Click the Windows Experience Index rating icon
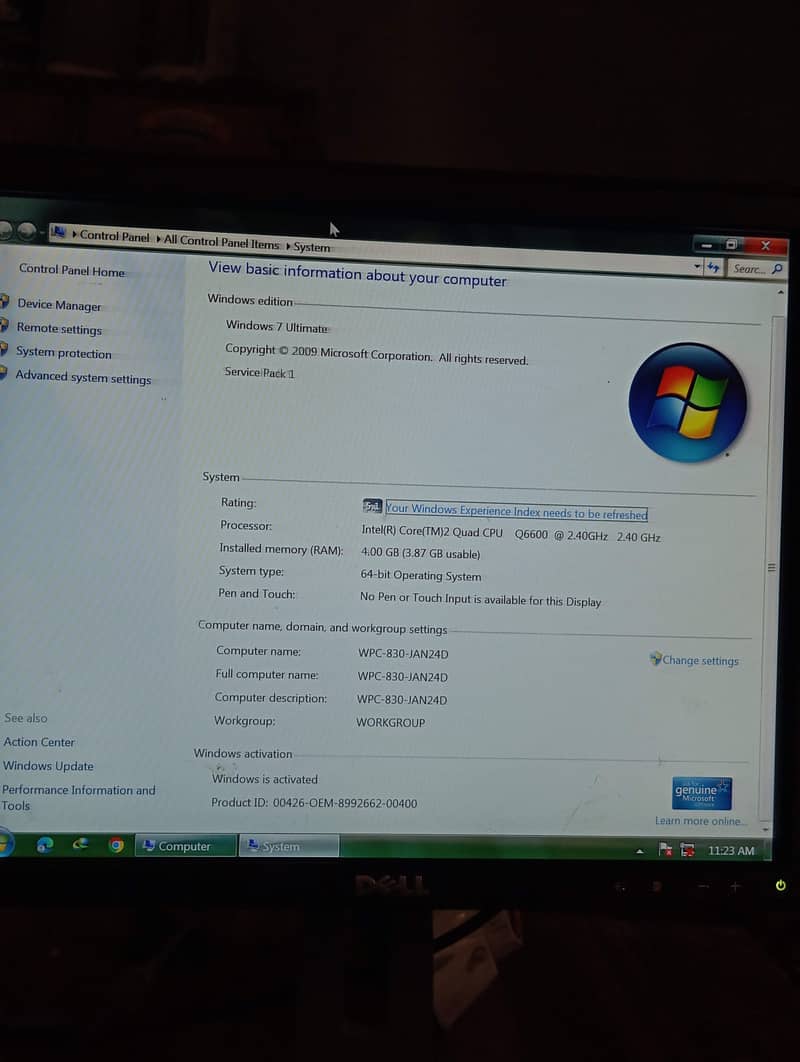Image resolution: width=800 pixels, height=1062 pixels. (372, 506)
